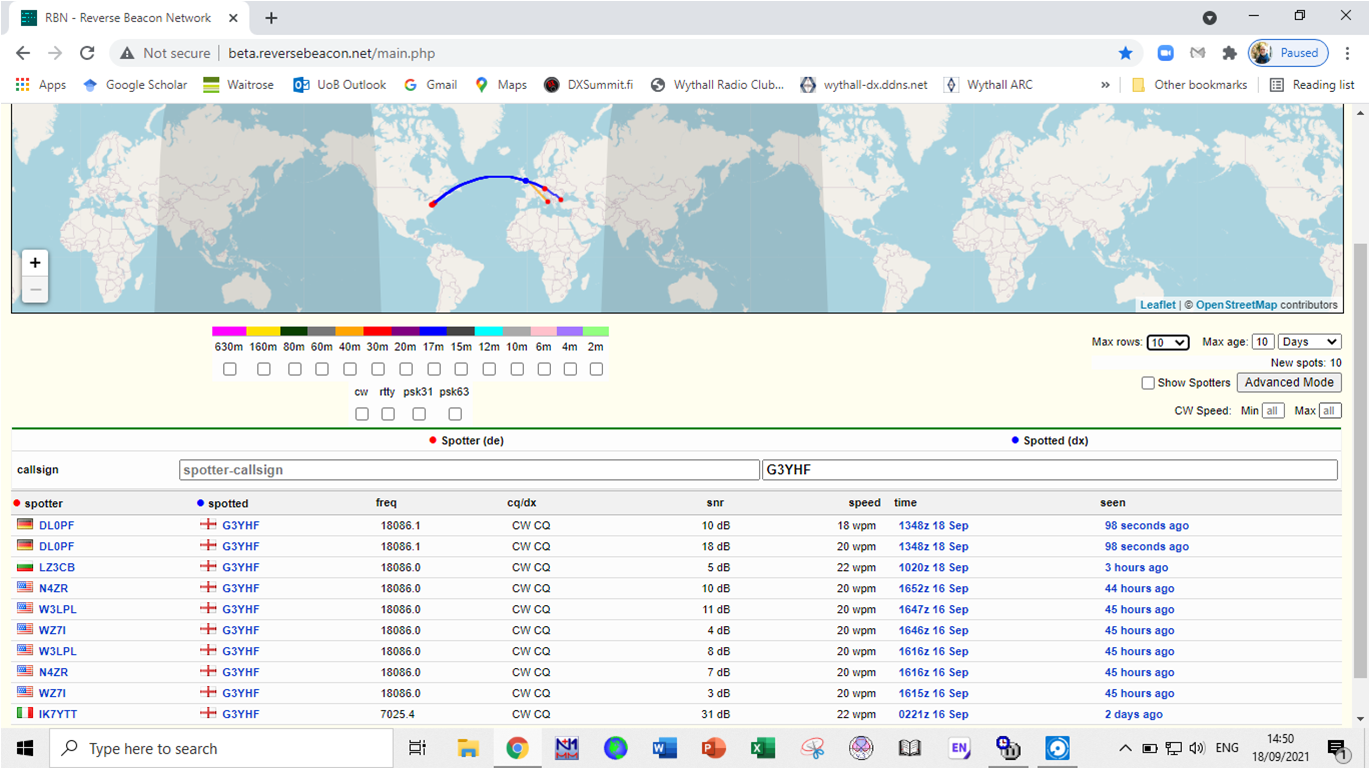
Task: Click the Advanced Mode button
Action: tap(1289, 382)
